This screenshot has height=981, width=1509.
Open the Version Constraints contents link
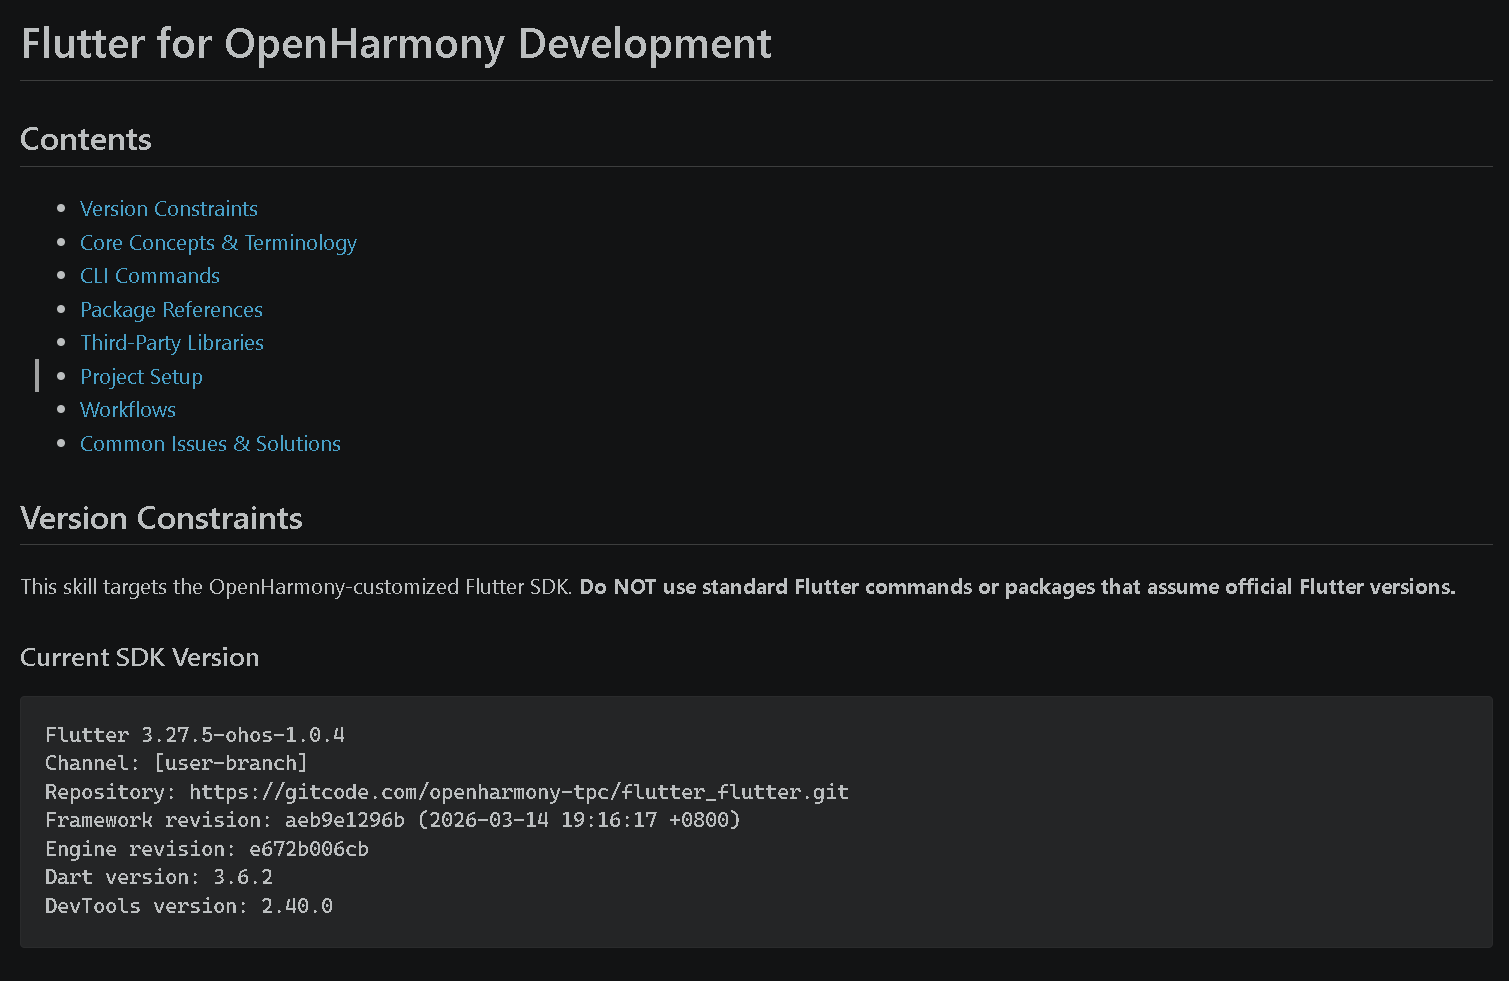point(169,209)
